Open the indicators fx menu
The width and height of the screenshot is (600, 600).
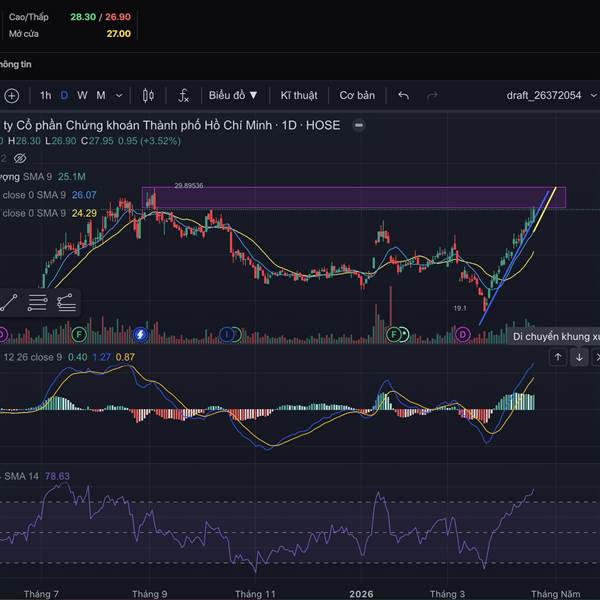184,96
